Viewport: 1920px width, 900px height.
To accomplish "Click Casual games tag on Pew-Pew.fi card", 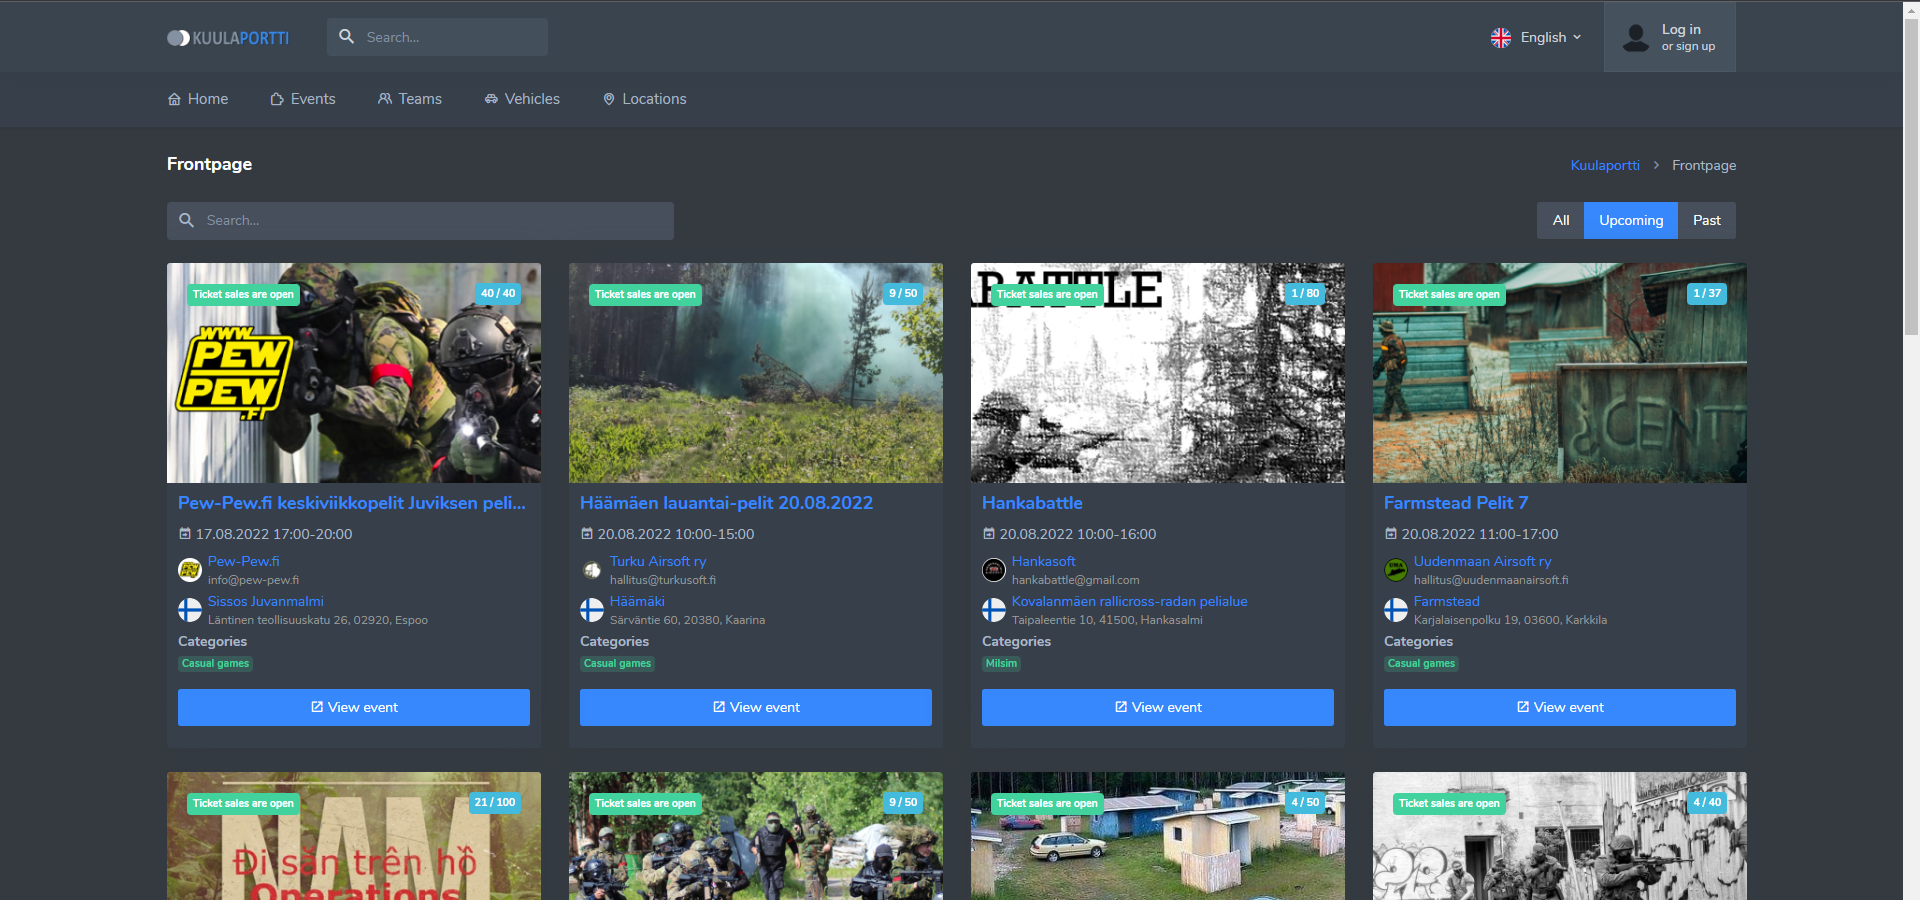I will [x=216, y=664].
